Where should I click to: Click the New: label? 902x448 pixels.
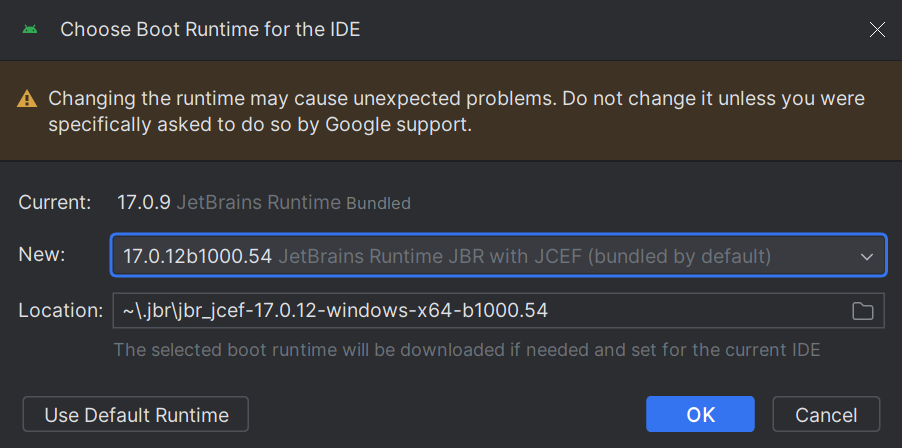tap(42, 255)
